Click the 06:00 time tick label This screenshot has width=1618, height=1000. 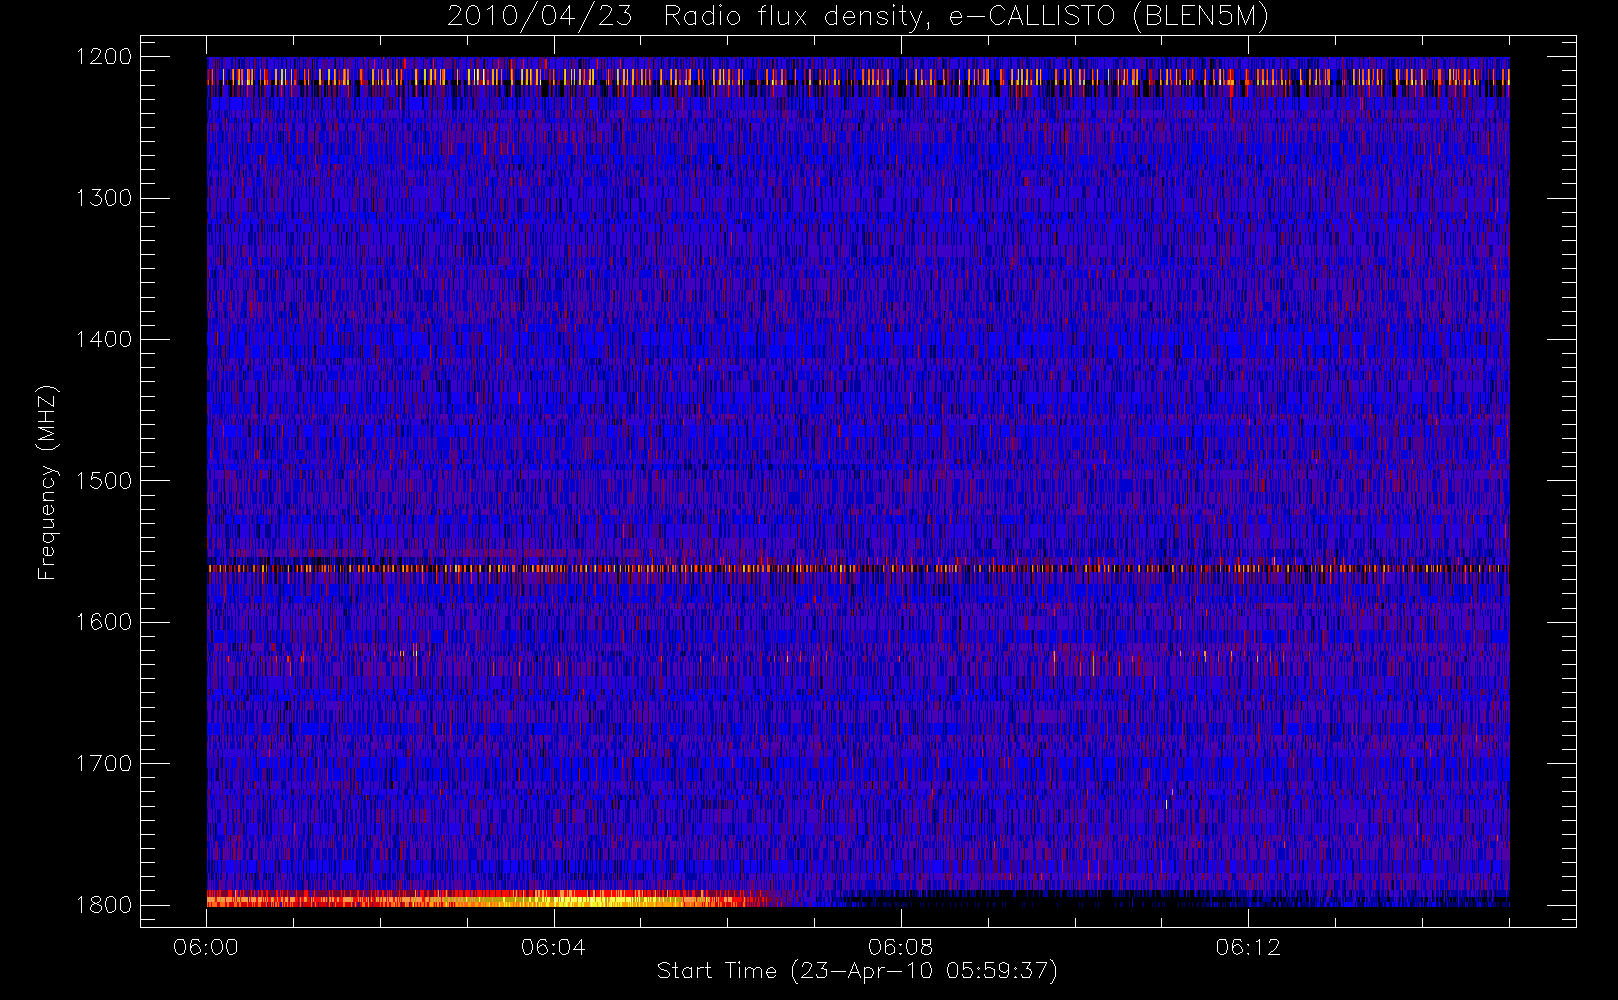tap(206, 947)
